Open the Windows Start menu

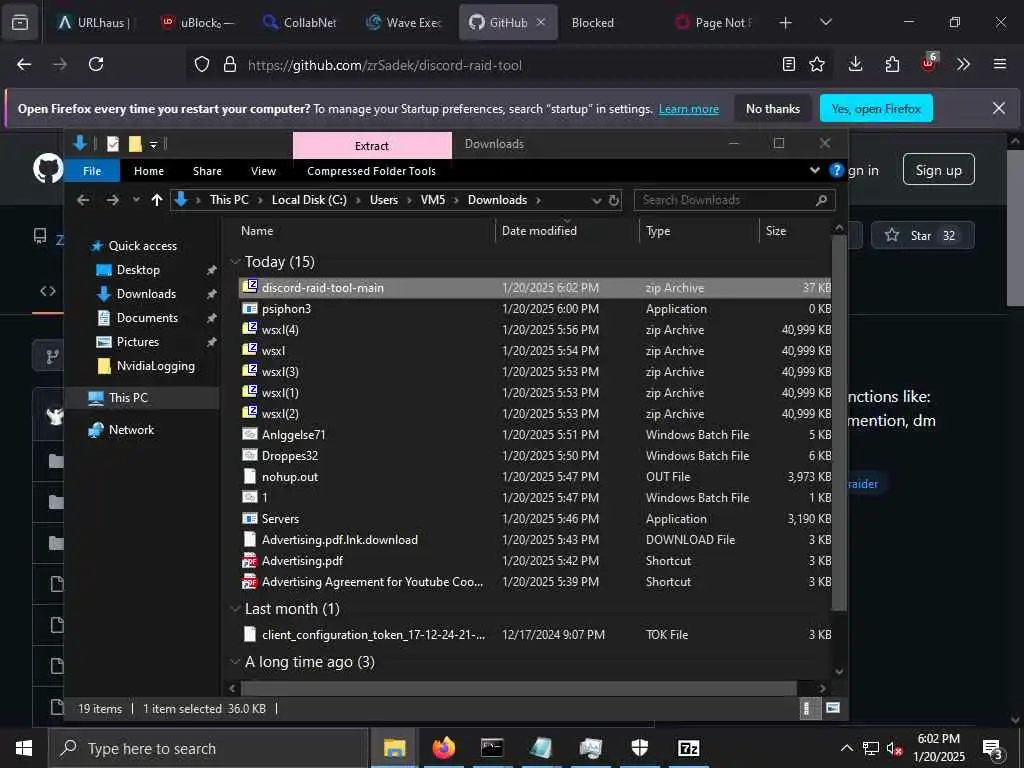tap(24, 748)
